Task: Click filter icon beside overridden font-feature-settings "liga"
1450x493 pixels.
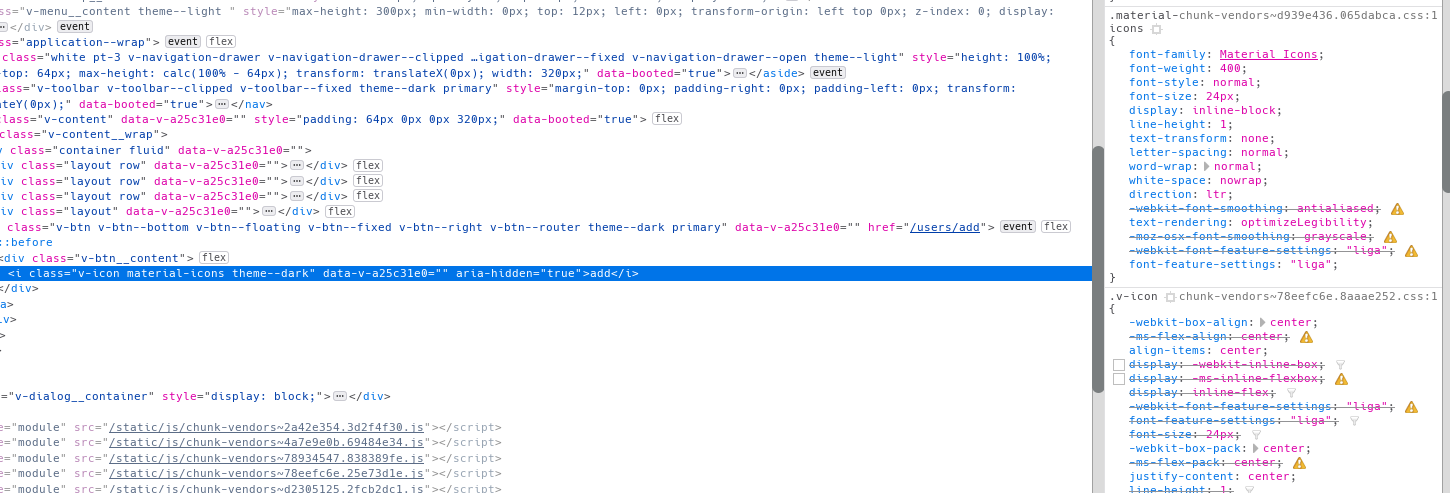Action: pyautogui.click(x=1355, y=421)
